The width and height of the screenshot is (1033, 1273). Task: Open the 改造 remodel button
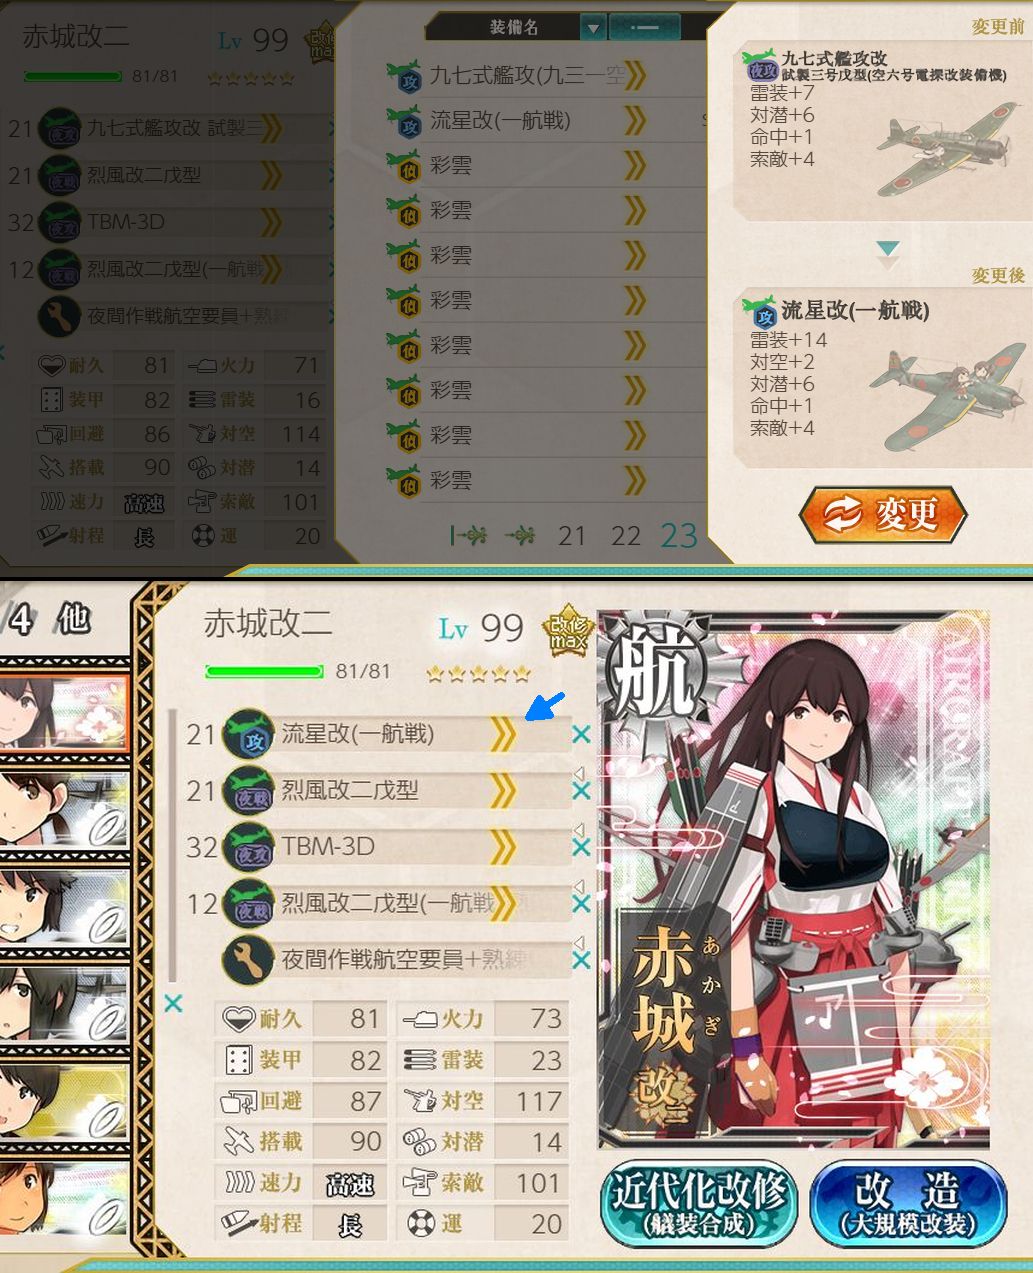[x=907, y=1202]
